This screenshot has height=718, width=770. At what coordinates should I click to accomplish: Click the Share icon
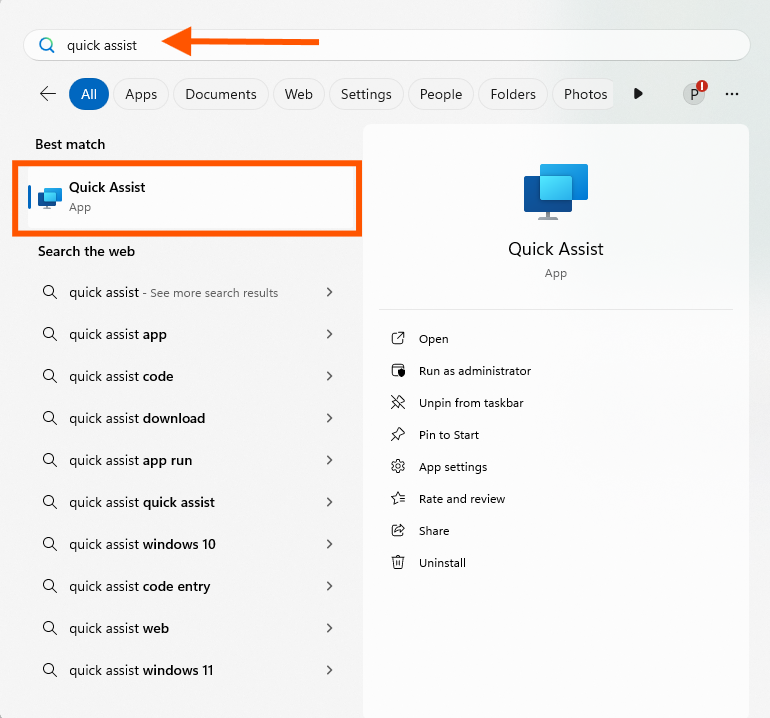[398, 530]
